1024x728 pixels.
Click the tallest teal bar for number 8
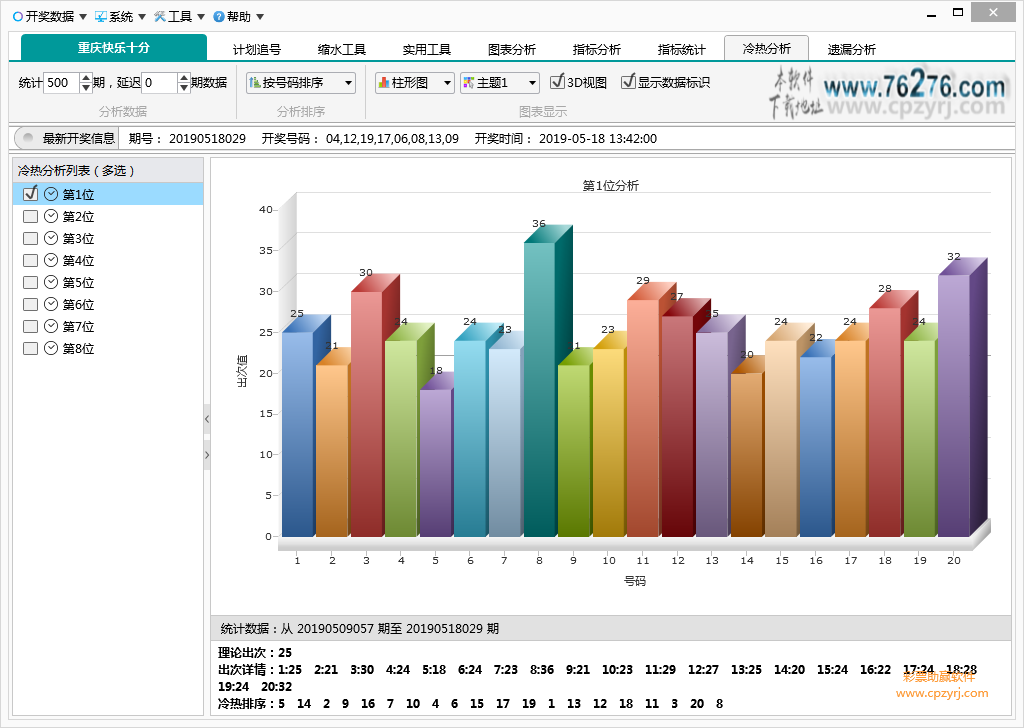[x=539, y=389]
